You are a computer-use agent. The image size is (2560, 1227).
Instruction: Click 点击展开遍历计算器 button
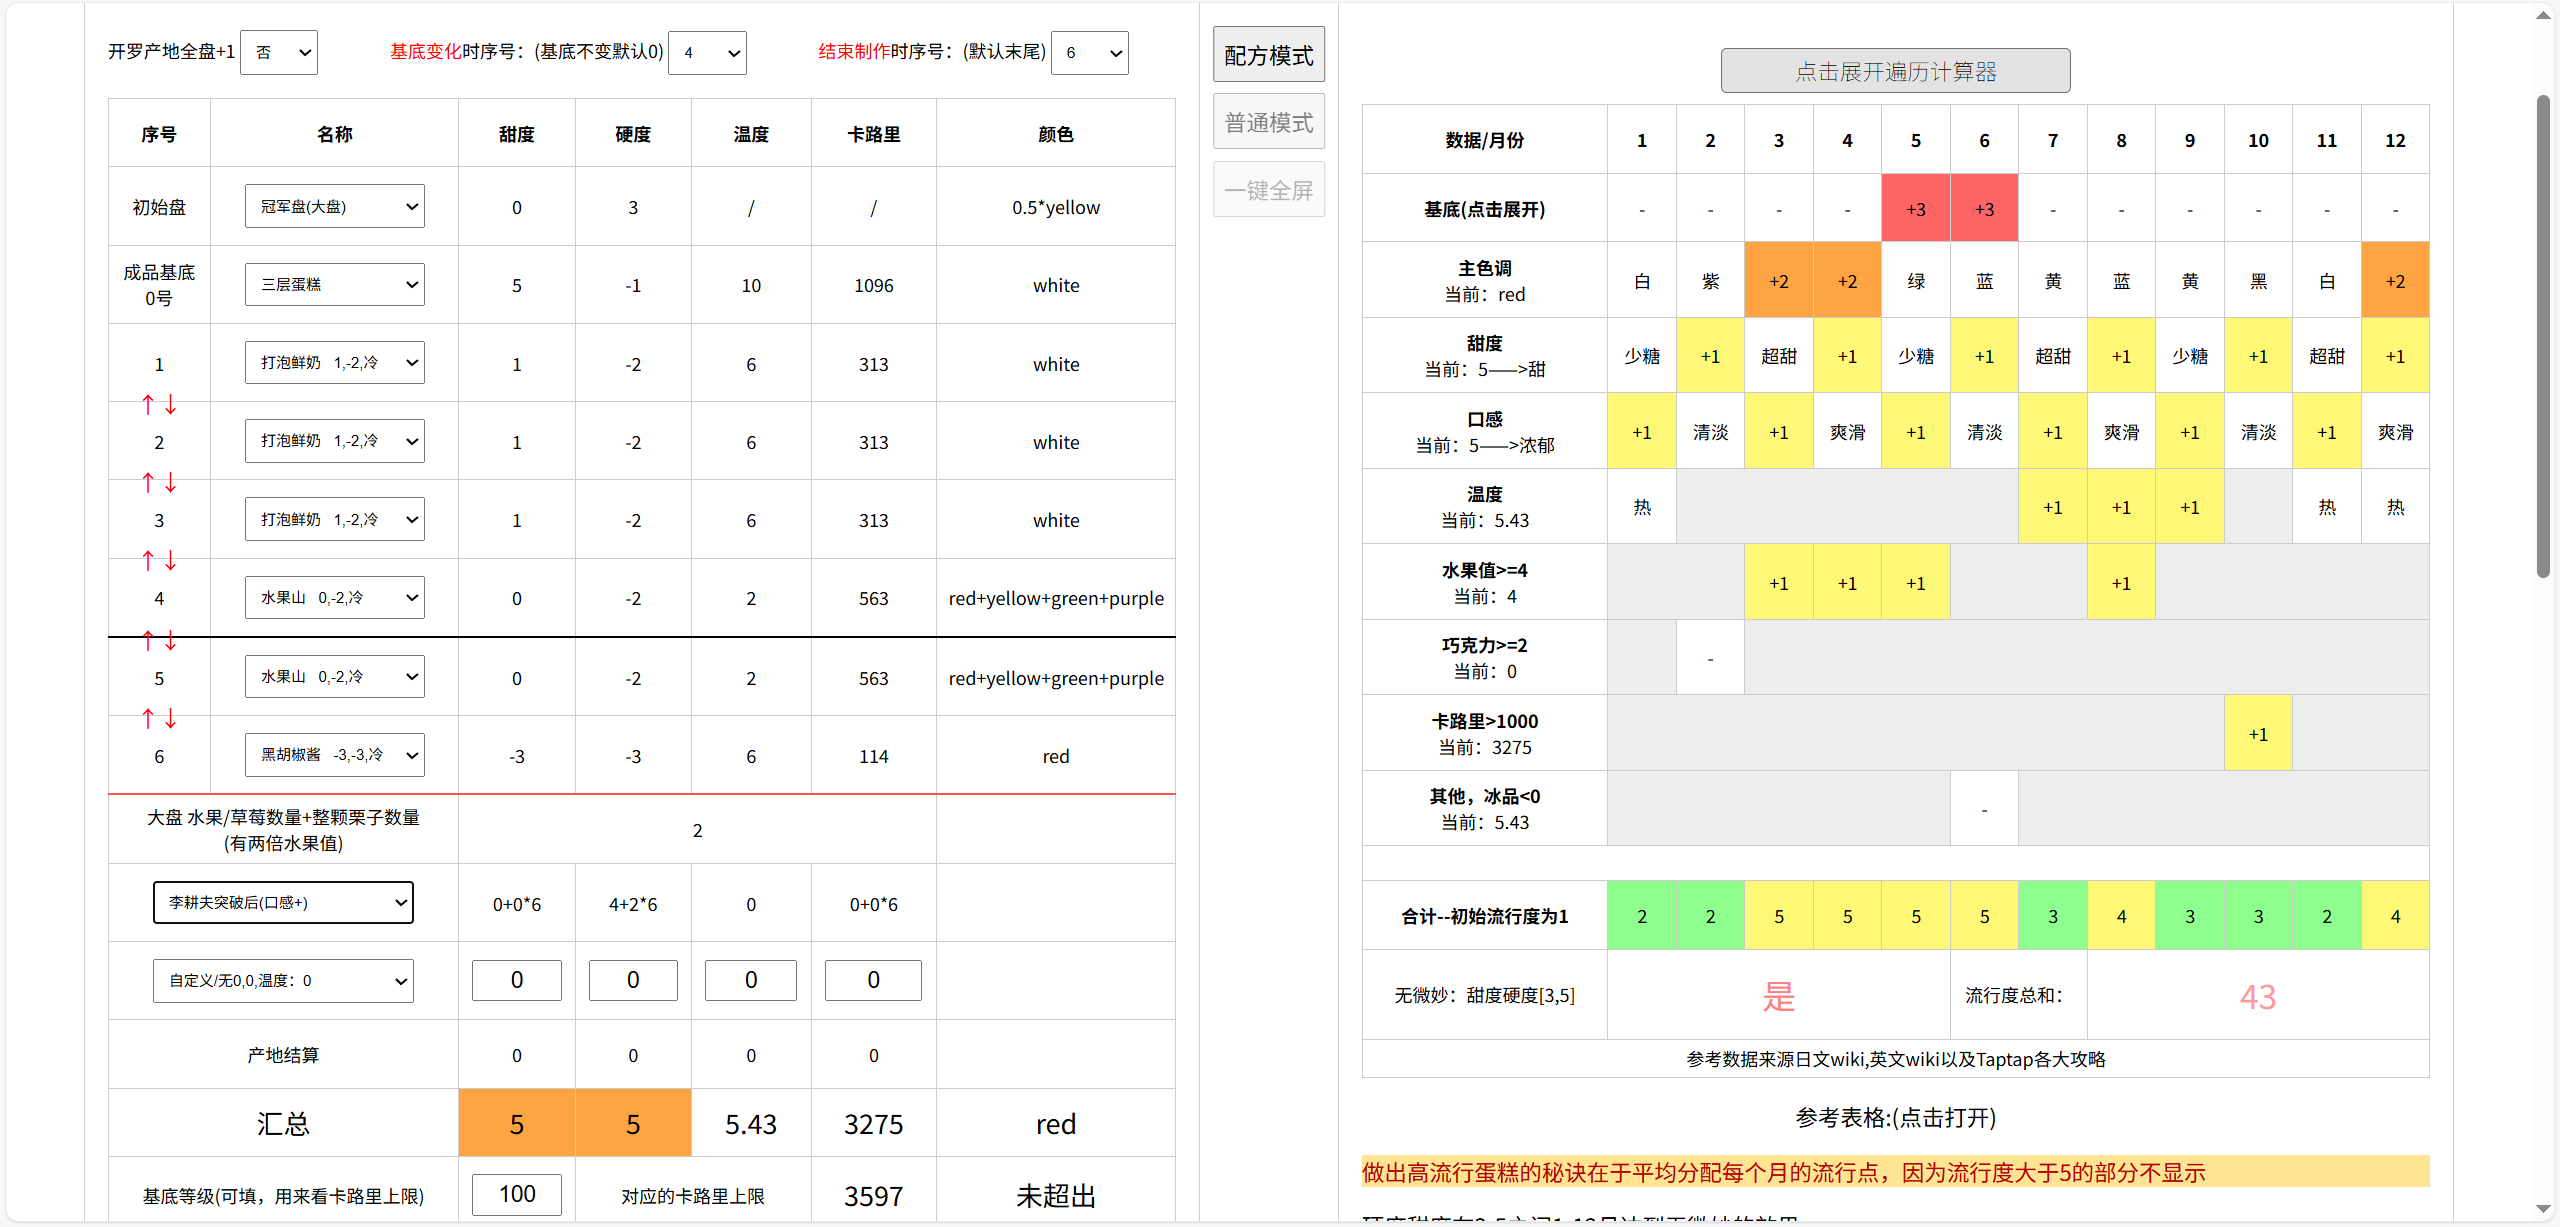point(1895,71)
